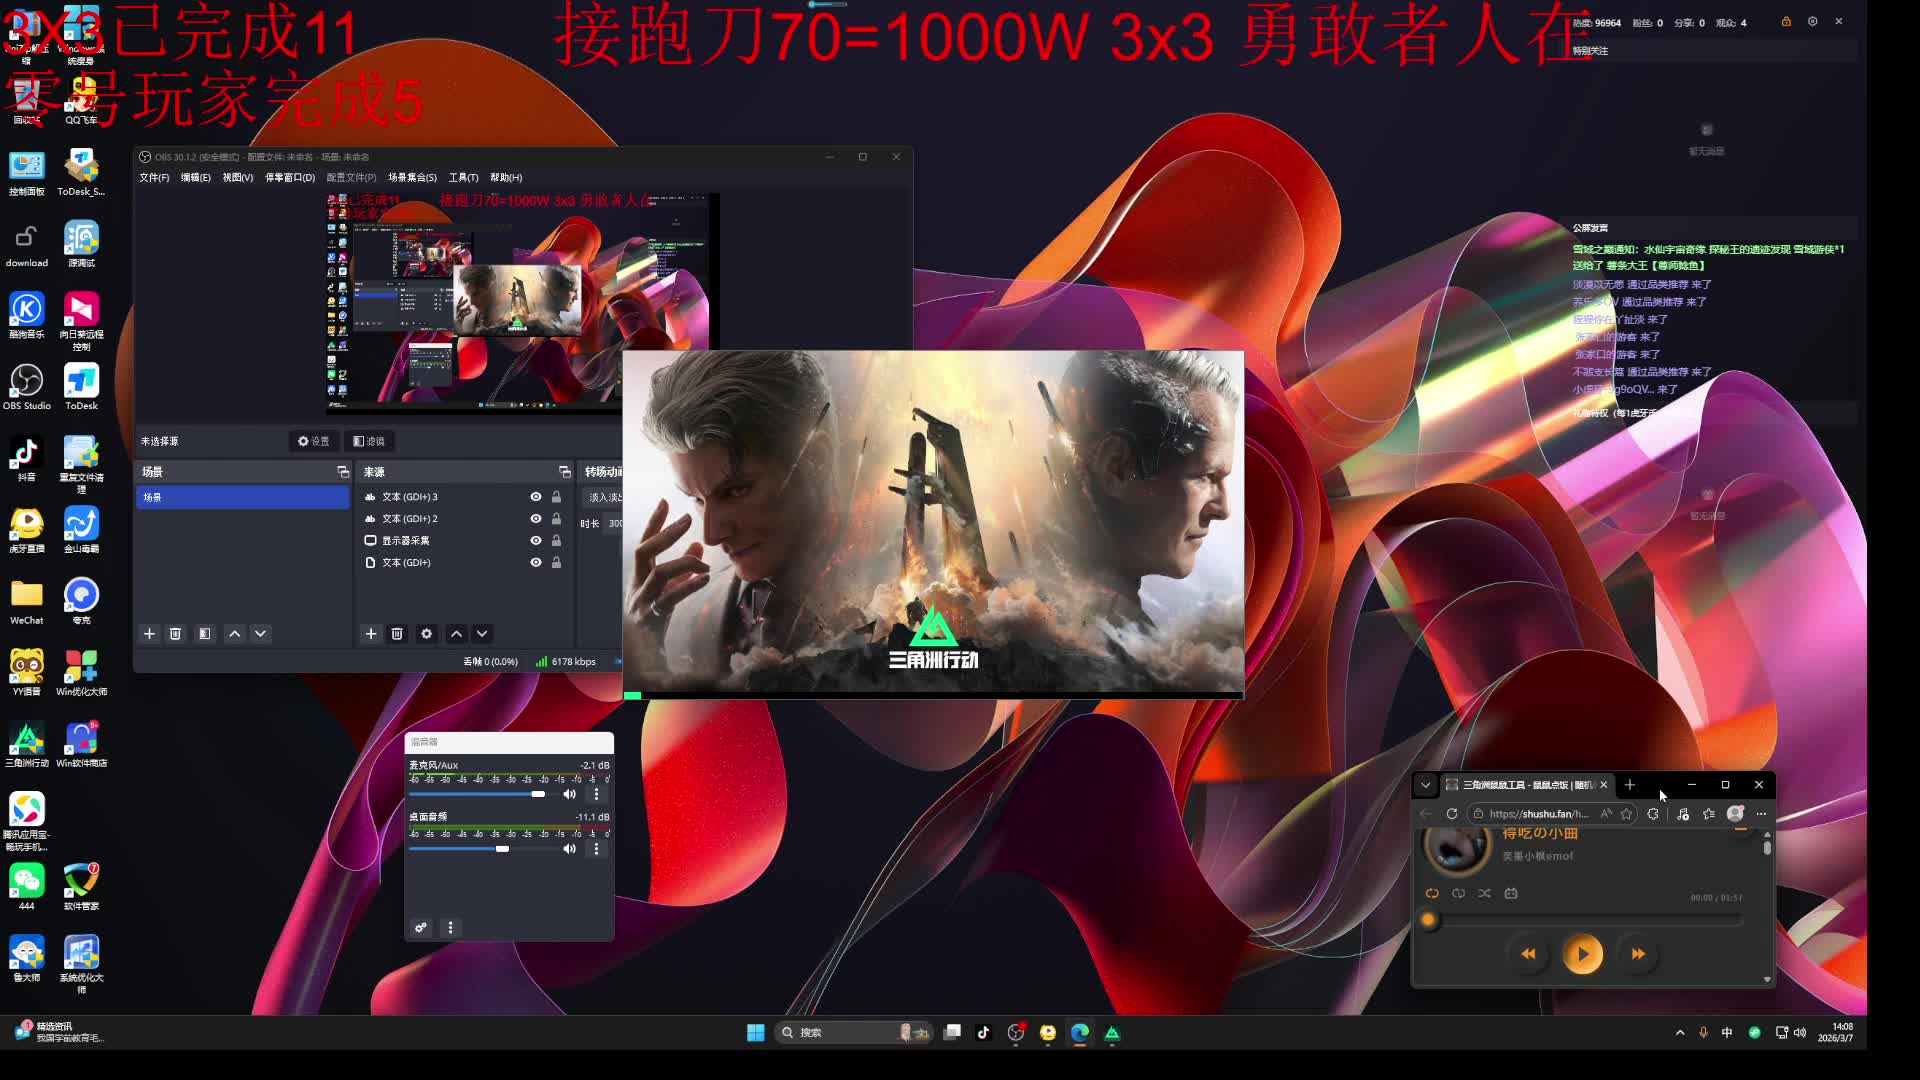Click the 设置 properties button
The image size is (1920, 1080).
tap(313, 441)
